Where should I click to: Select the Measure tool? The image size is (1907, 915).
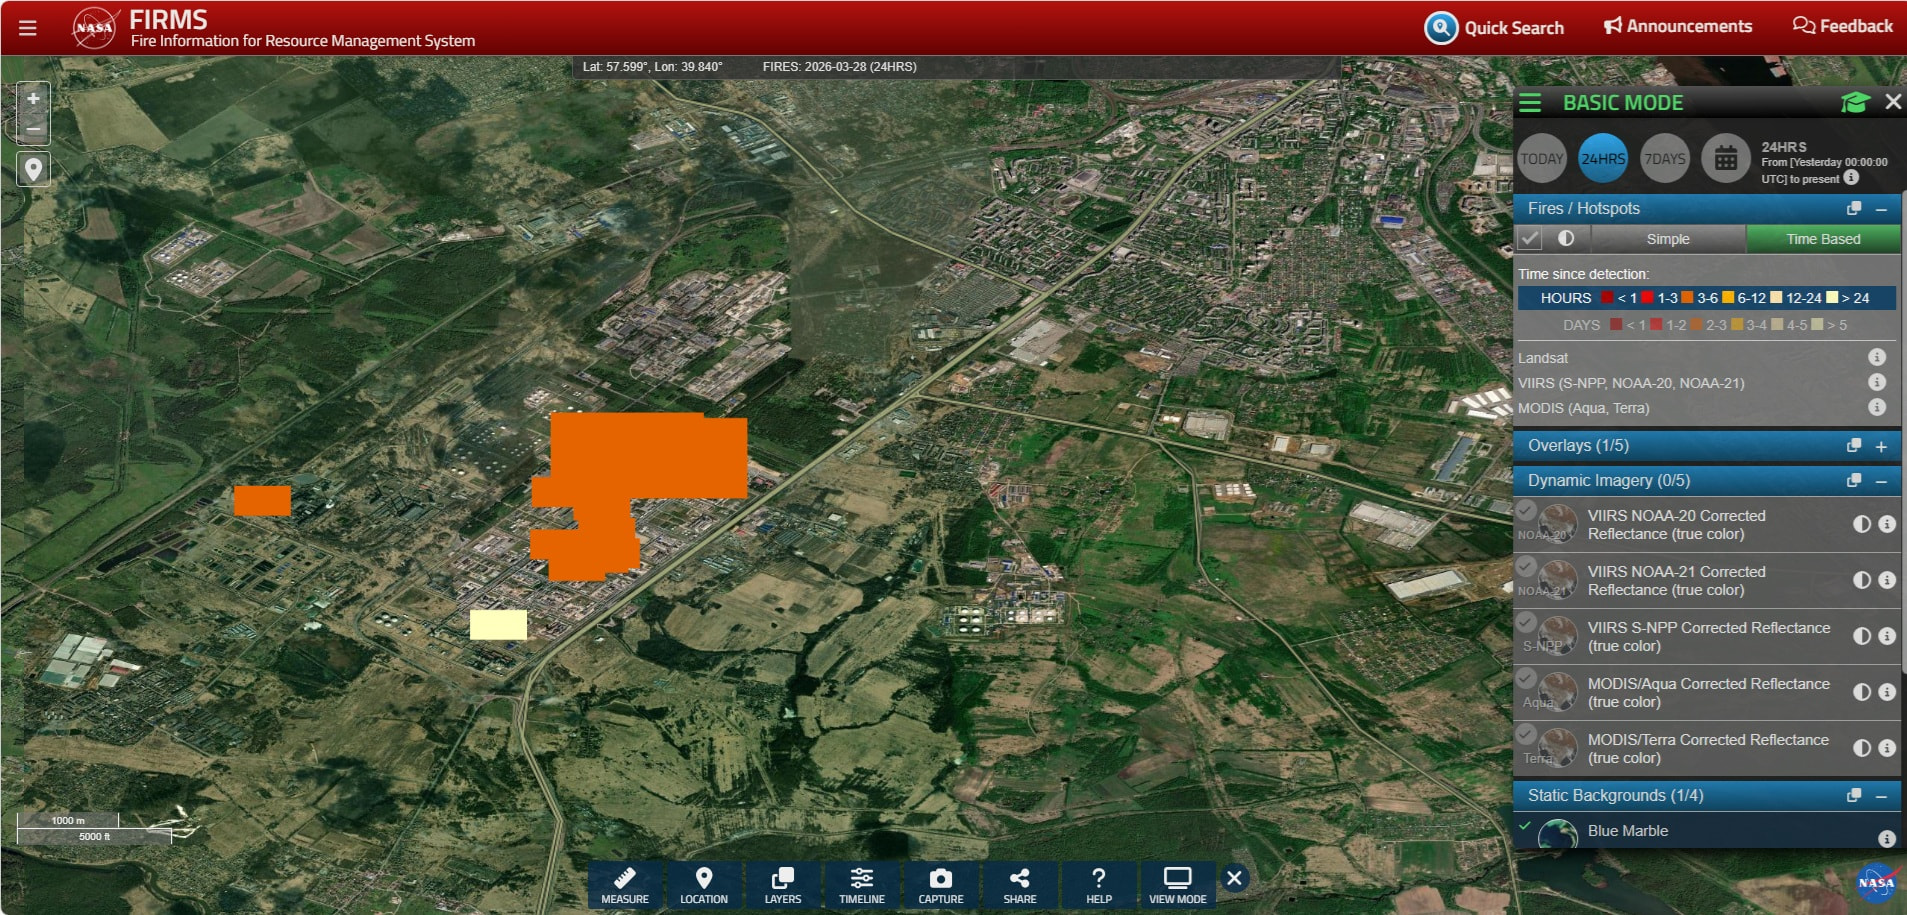coord(625,884)
